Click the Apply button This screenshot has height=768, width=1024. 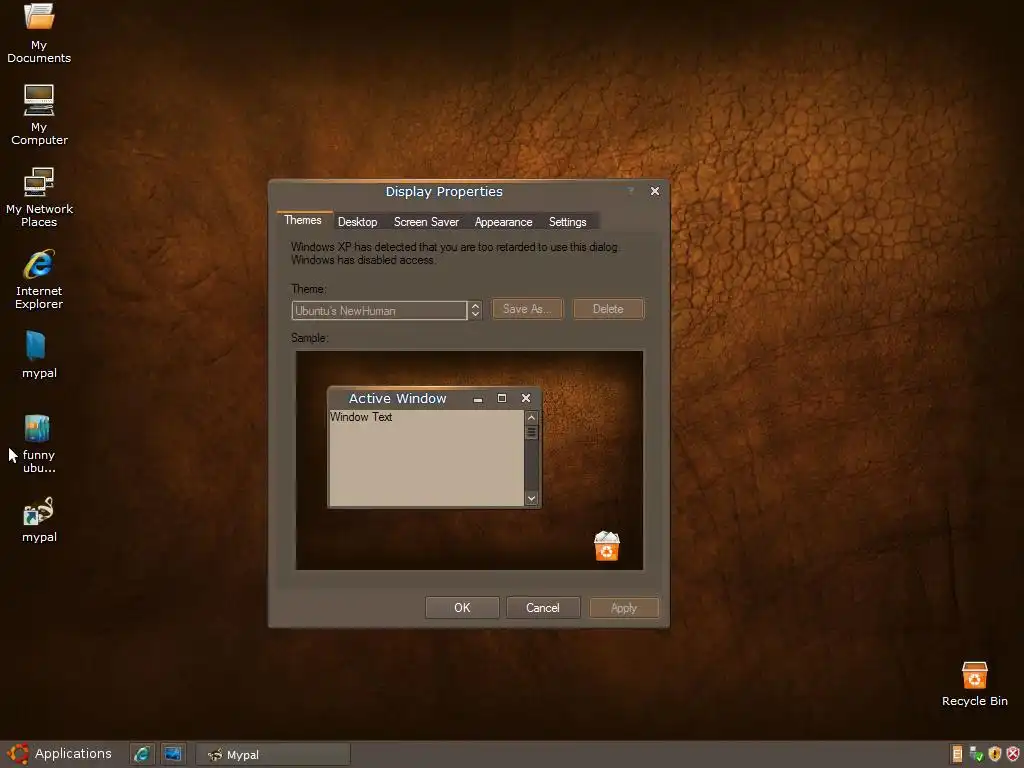[624, 608]
